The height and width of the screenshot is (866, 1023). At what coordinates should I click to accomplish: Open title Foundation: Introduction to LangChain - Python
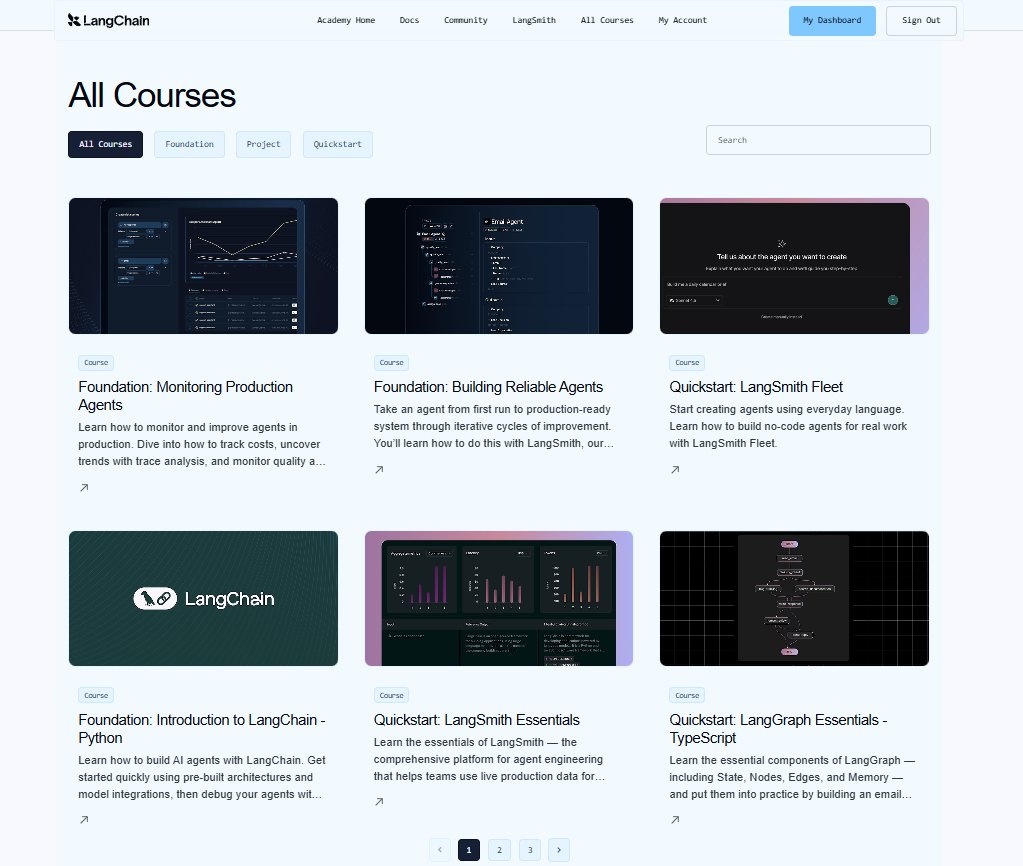pyautogui.click(x=202, y=729)
